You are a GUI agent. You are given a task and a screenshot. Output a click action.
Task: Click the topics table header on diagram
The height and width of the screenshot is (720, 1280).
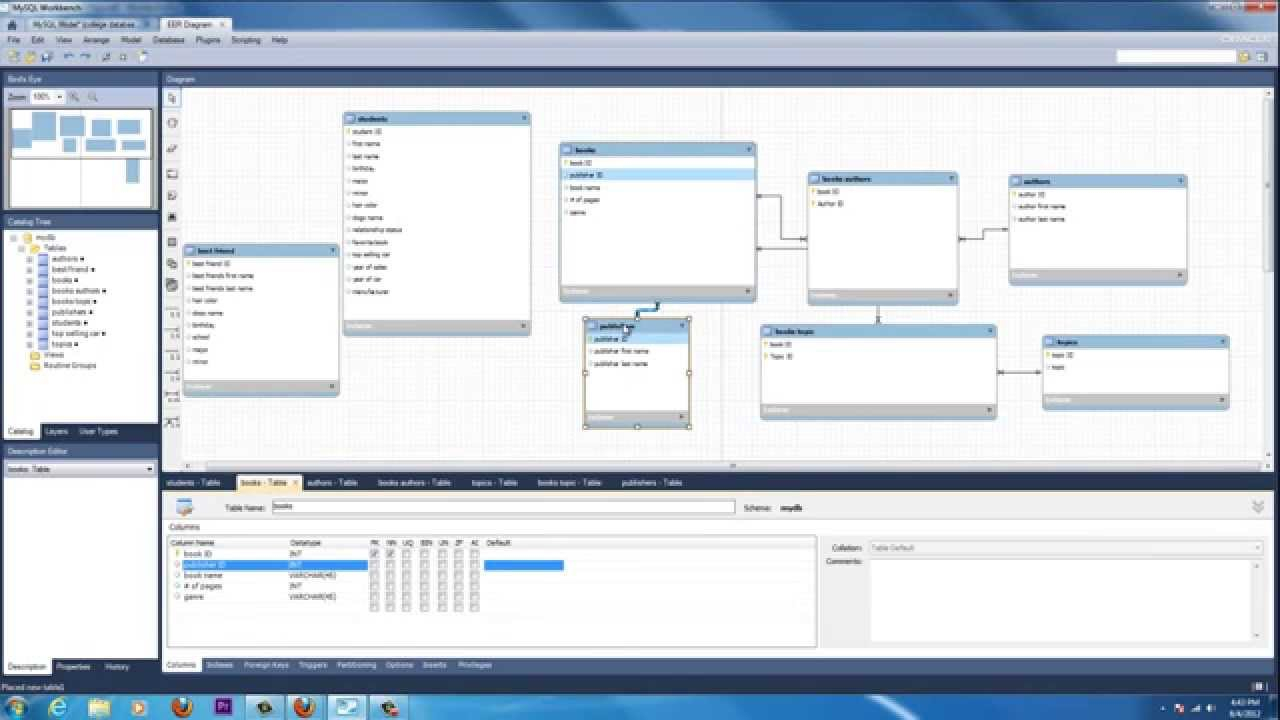click(x=1135, y=342)
